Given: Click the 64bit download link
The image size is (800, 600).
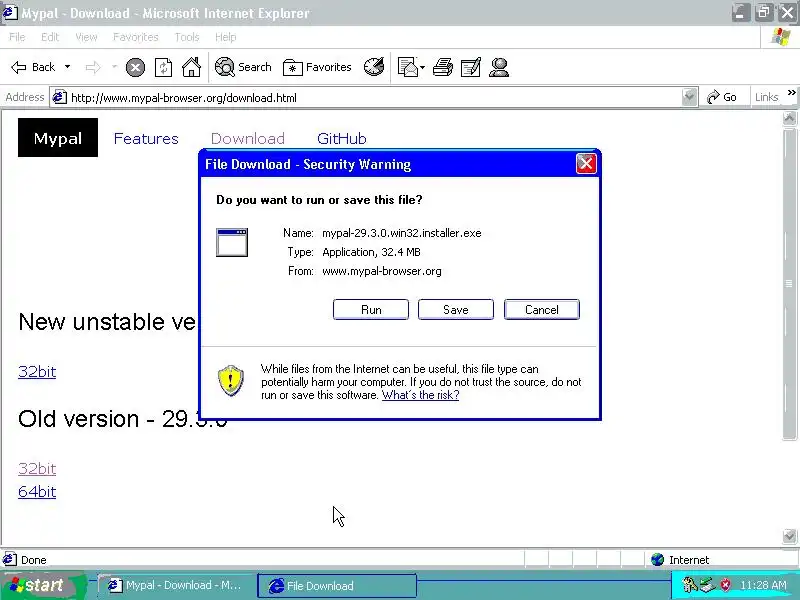Looking at the screenshot, I should pyautogui.click(x=37, y=491).
